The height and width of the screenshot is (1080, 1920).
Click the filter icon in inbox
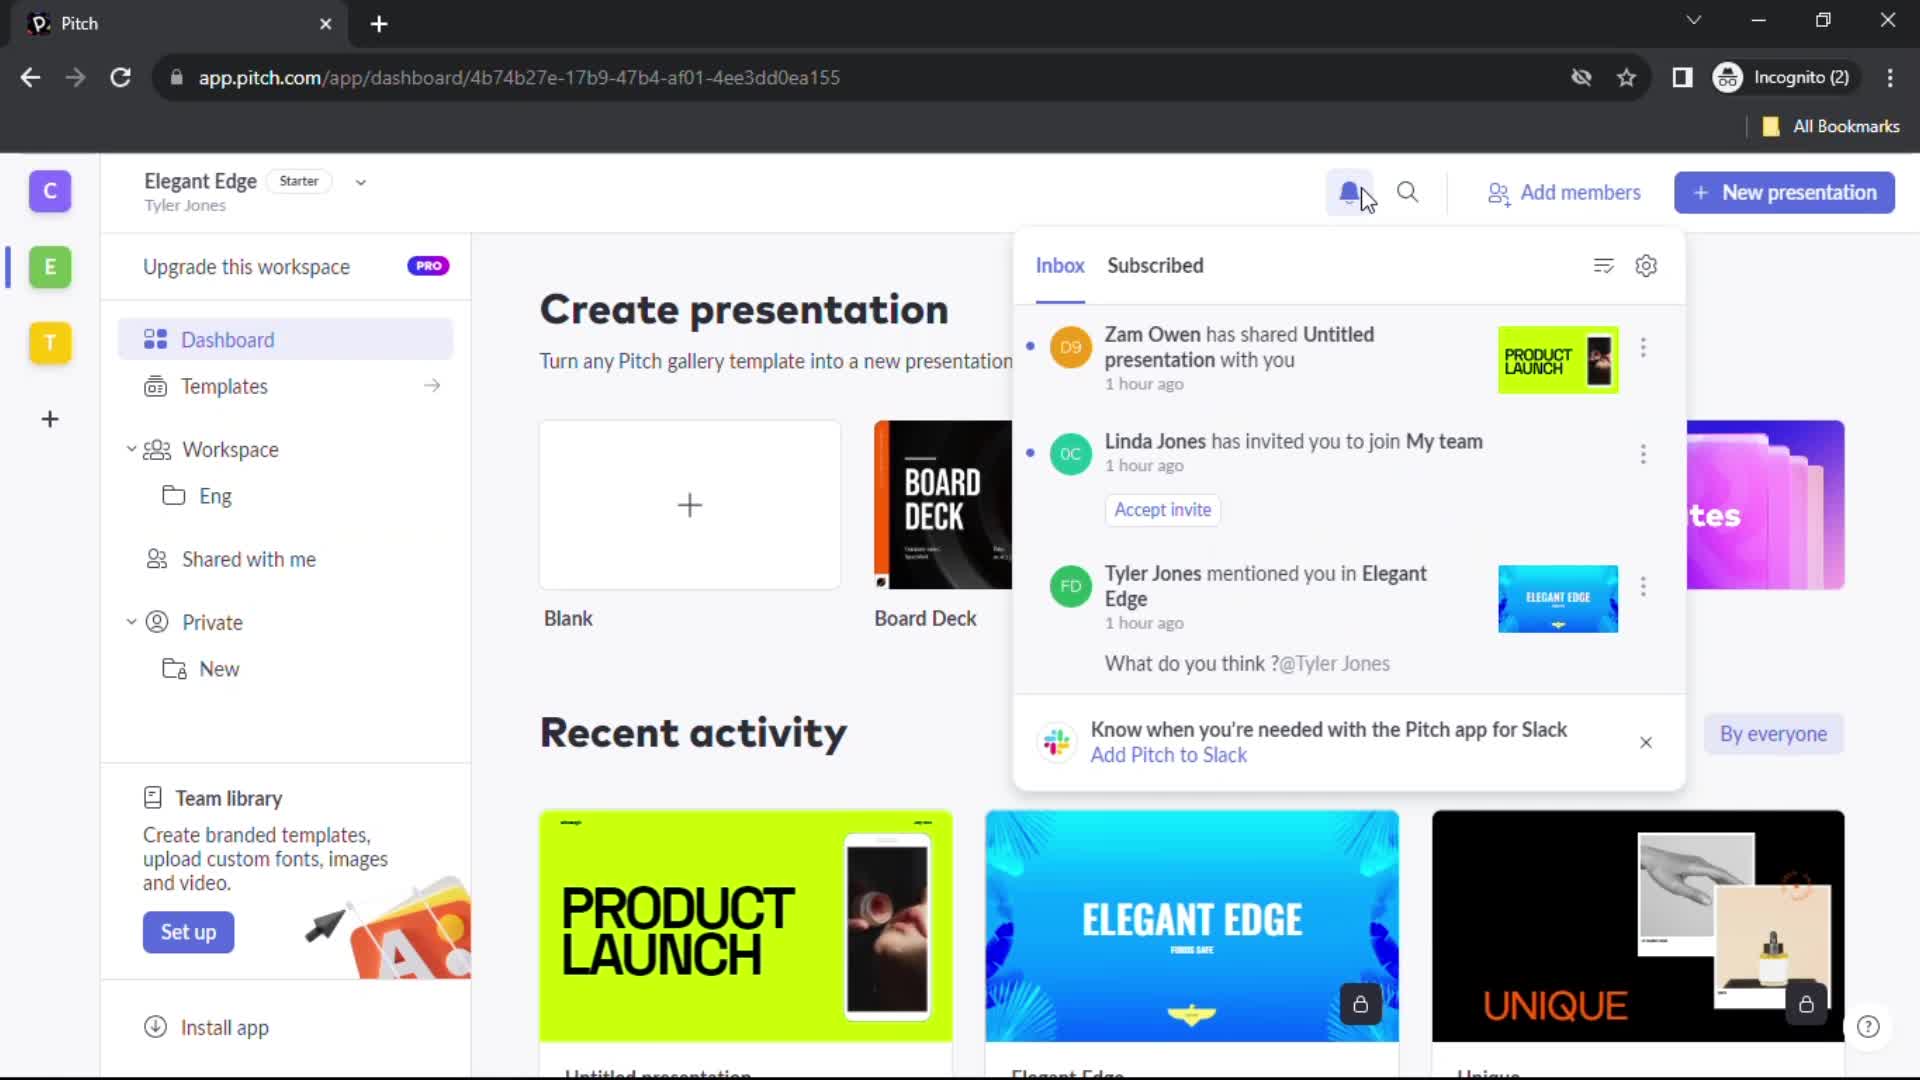1604,265
